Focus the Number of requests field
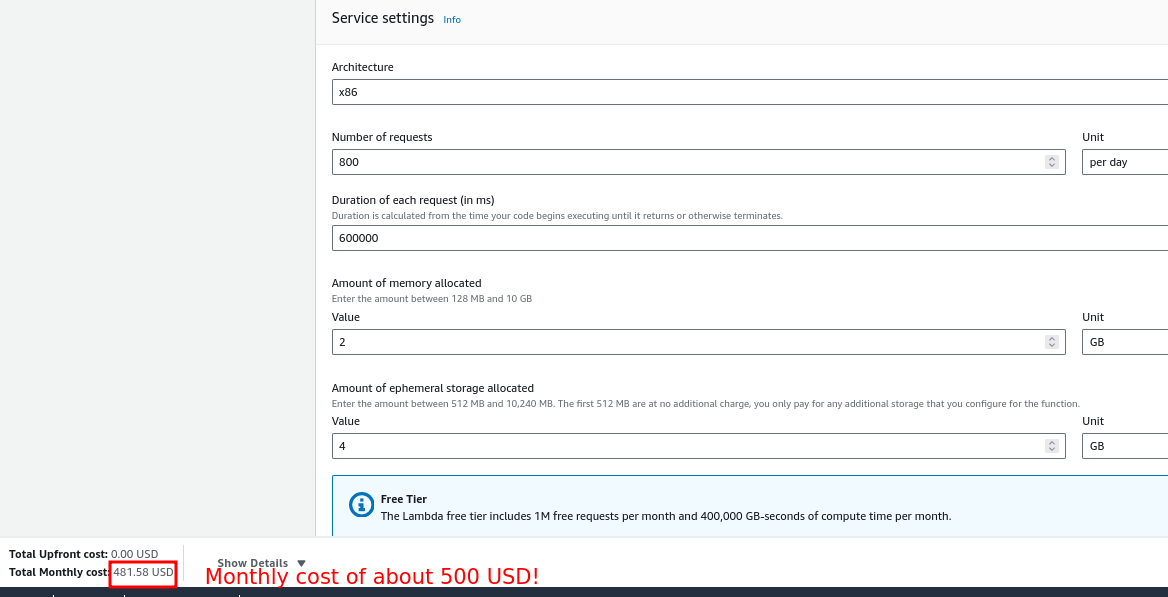 (x=690, y=162)
